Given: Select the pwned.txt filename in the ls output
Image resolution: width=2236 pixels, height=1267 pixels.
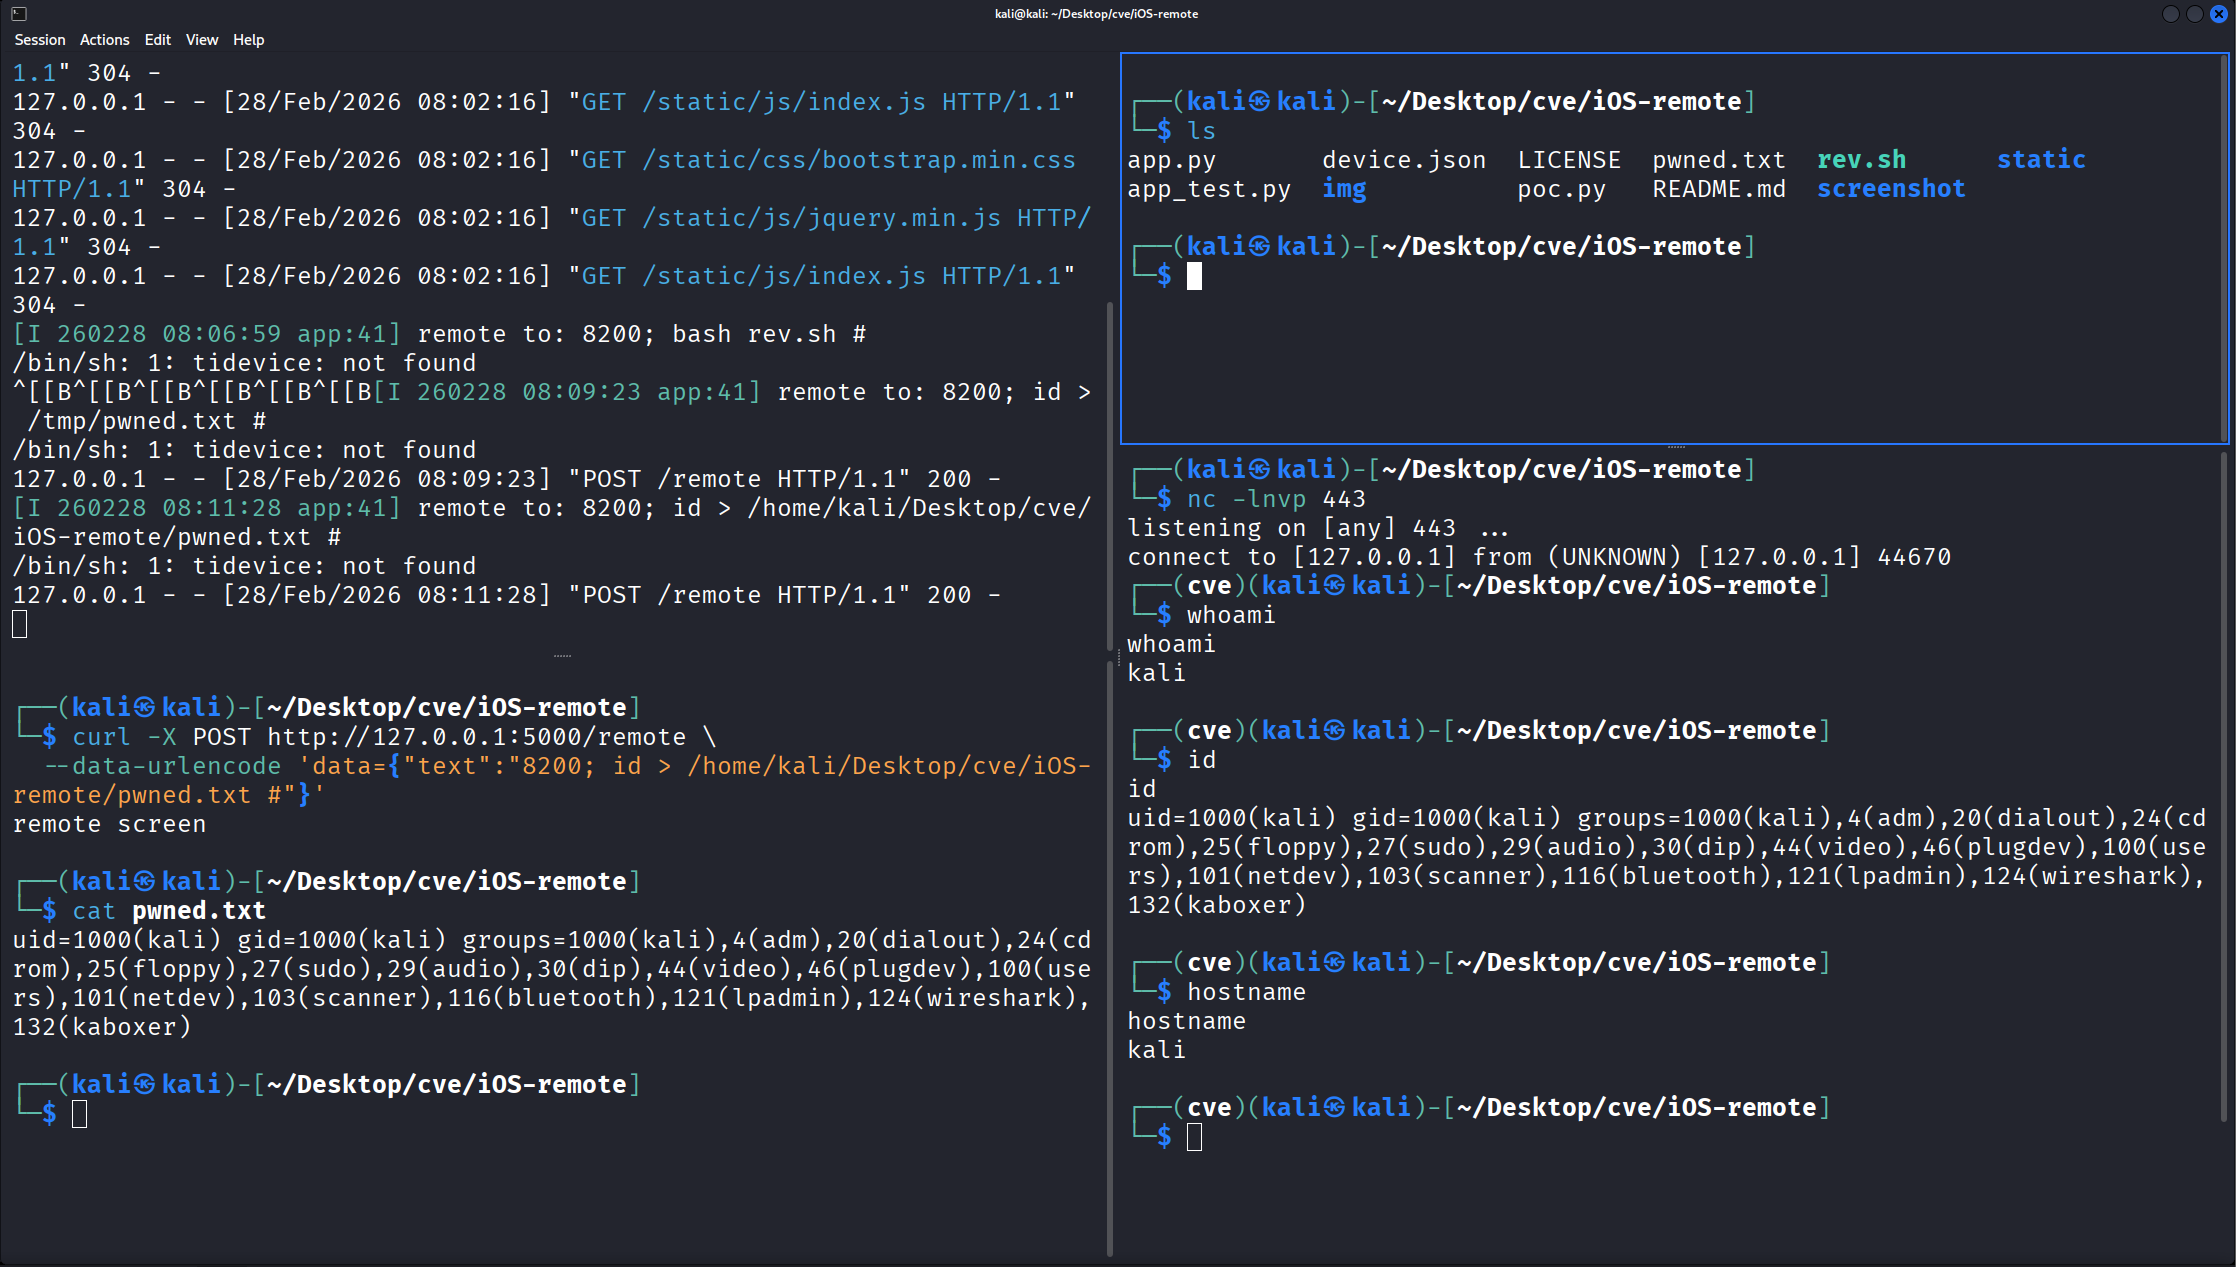Looking at the screenshot, I should point(1718,159).
